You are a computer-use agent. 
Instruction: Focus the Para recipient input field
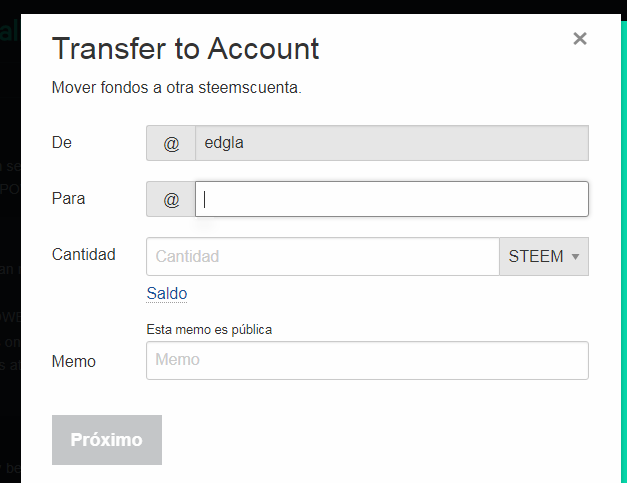tap(391, 199)
